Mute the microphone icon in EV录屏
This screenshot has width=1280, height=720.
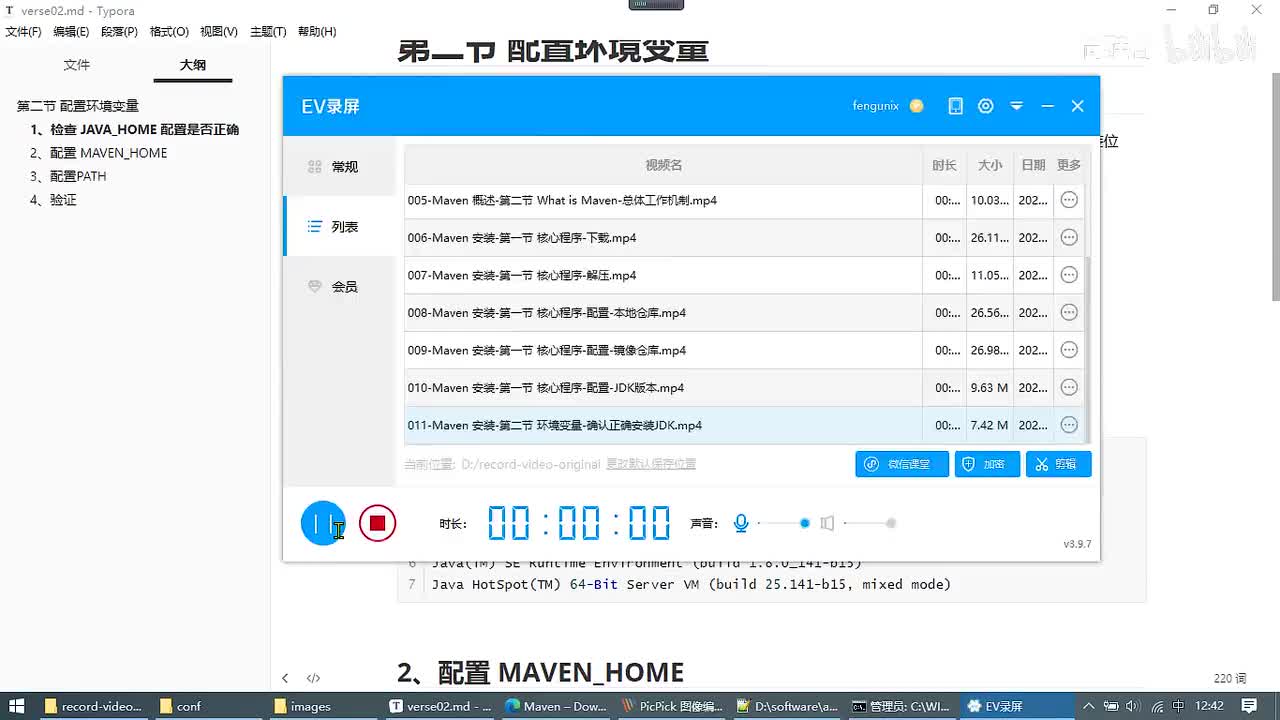[741, 523]
